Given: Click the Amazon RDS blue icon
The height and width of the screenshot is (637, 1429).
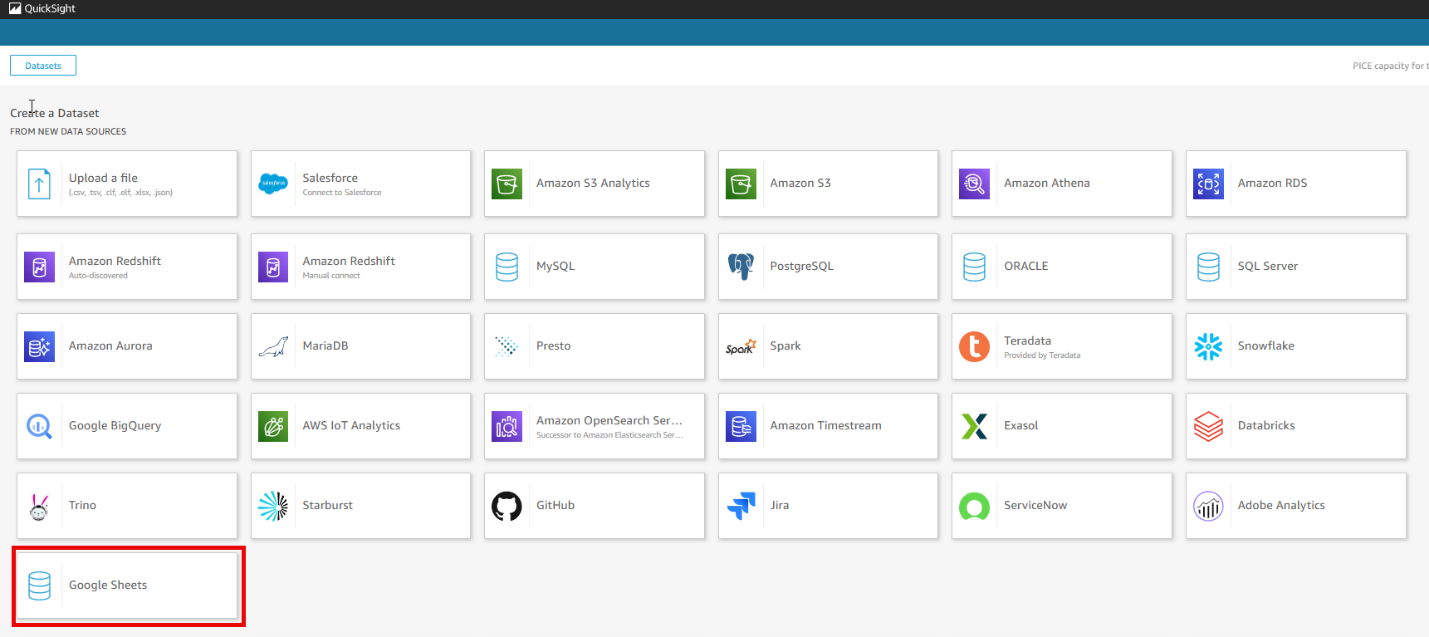Looking at the screenshot, I should [1208, 184].
